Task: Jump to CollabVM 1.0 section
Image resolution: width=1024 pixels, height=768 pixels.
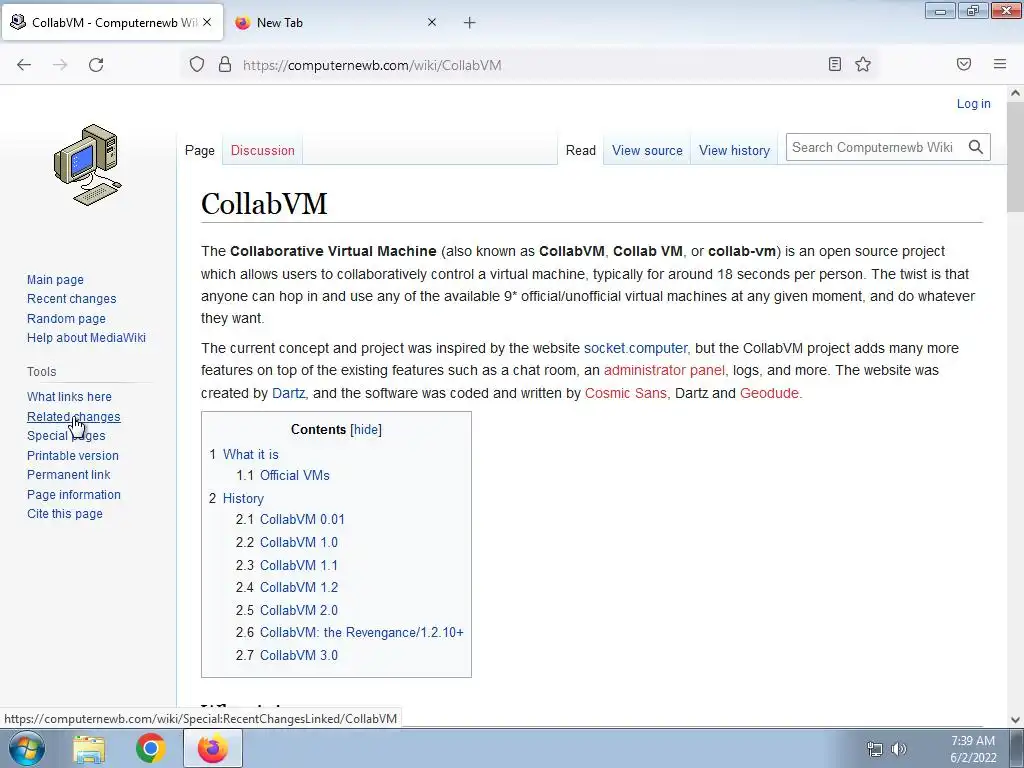Action: pyautogui.click(x=299, y=542)
